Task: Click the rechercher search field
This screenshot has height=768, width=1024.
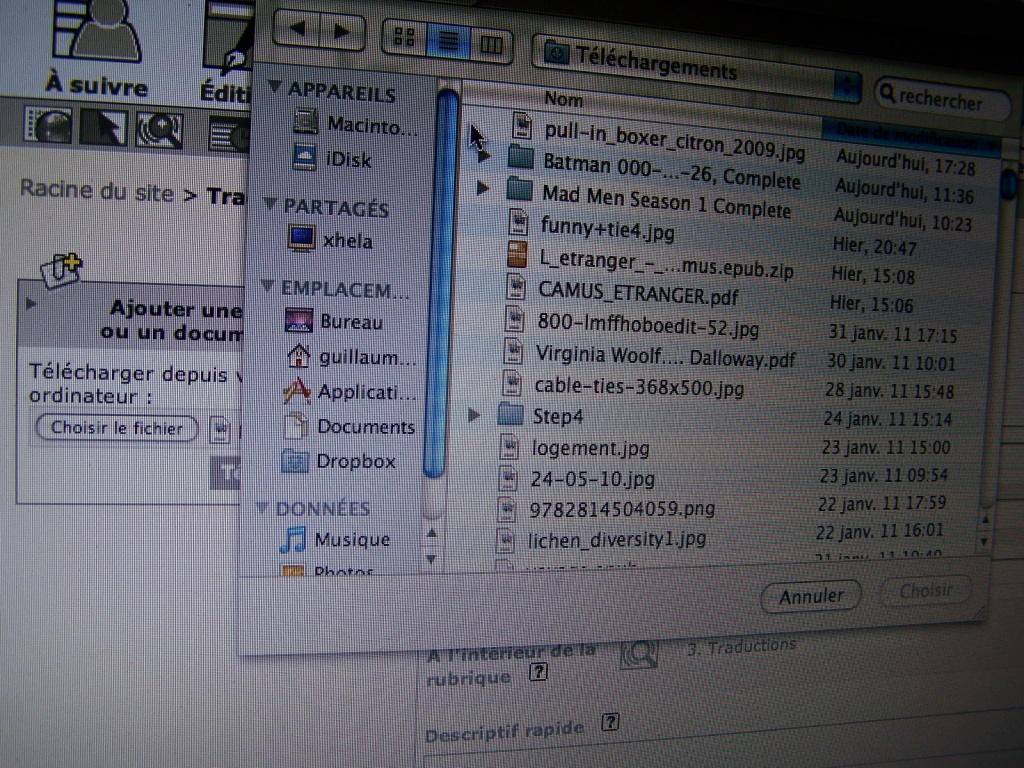Action: [x=943, y=99]
